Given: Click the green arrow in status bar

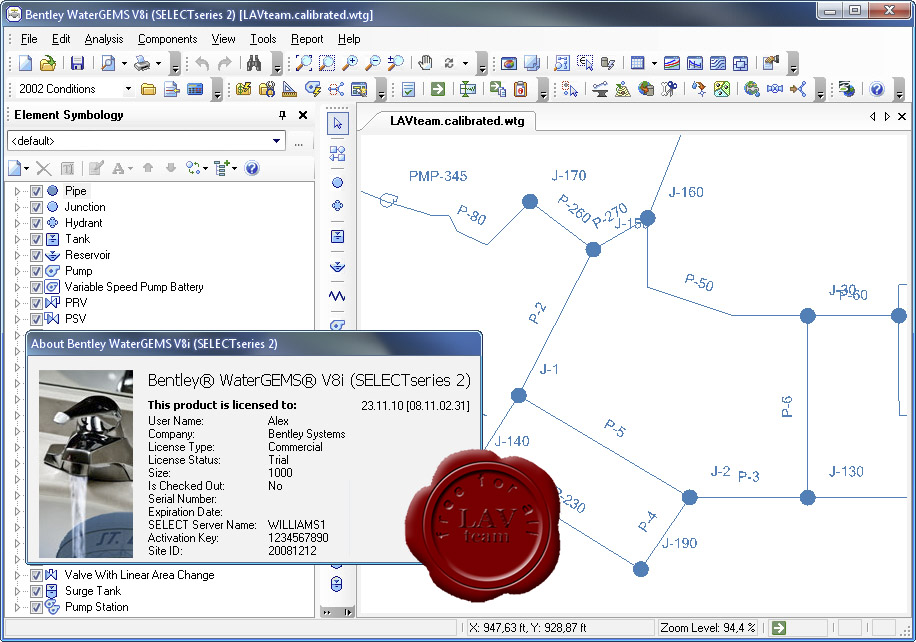Looking at the screenshot, I should tap(779, 628).
